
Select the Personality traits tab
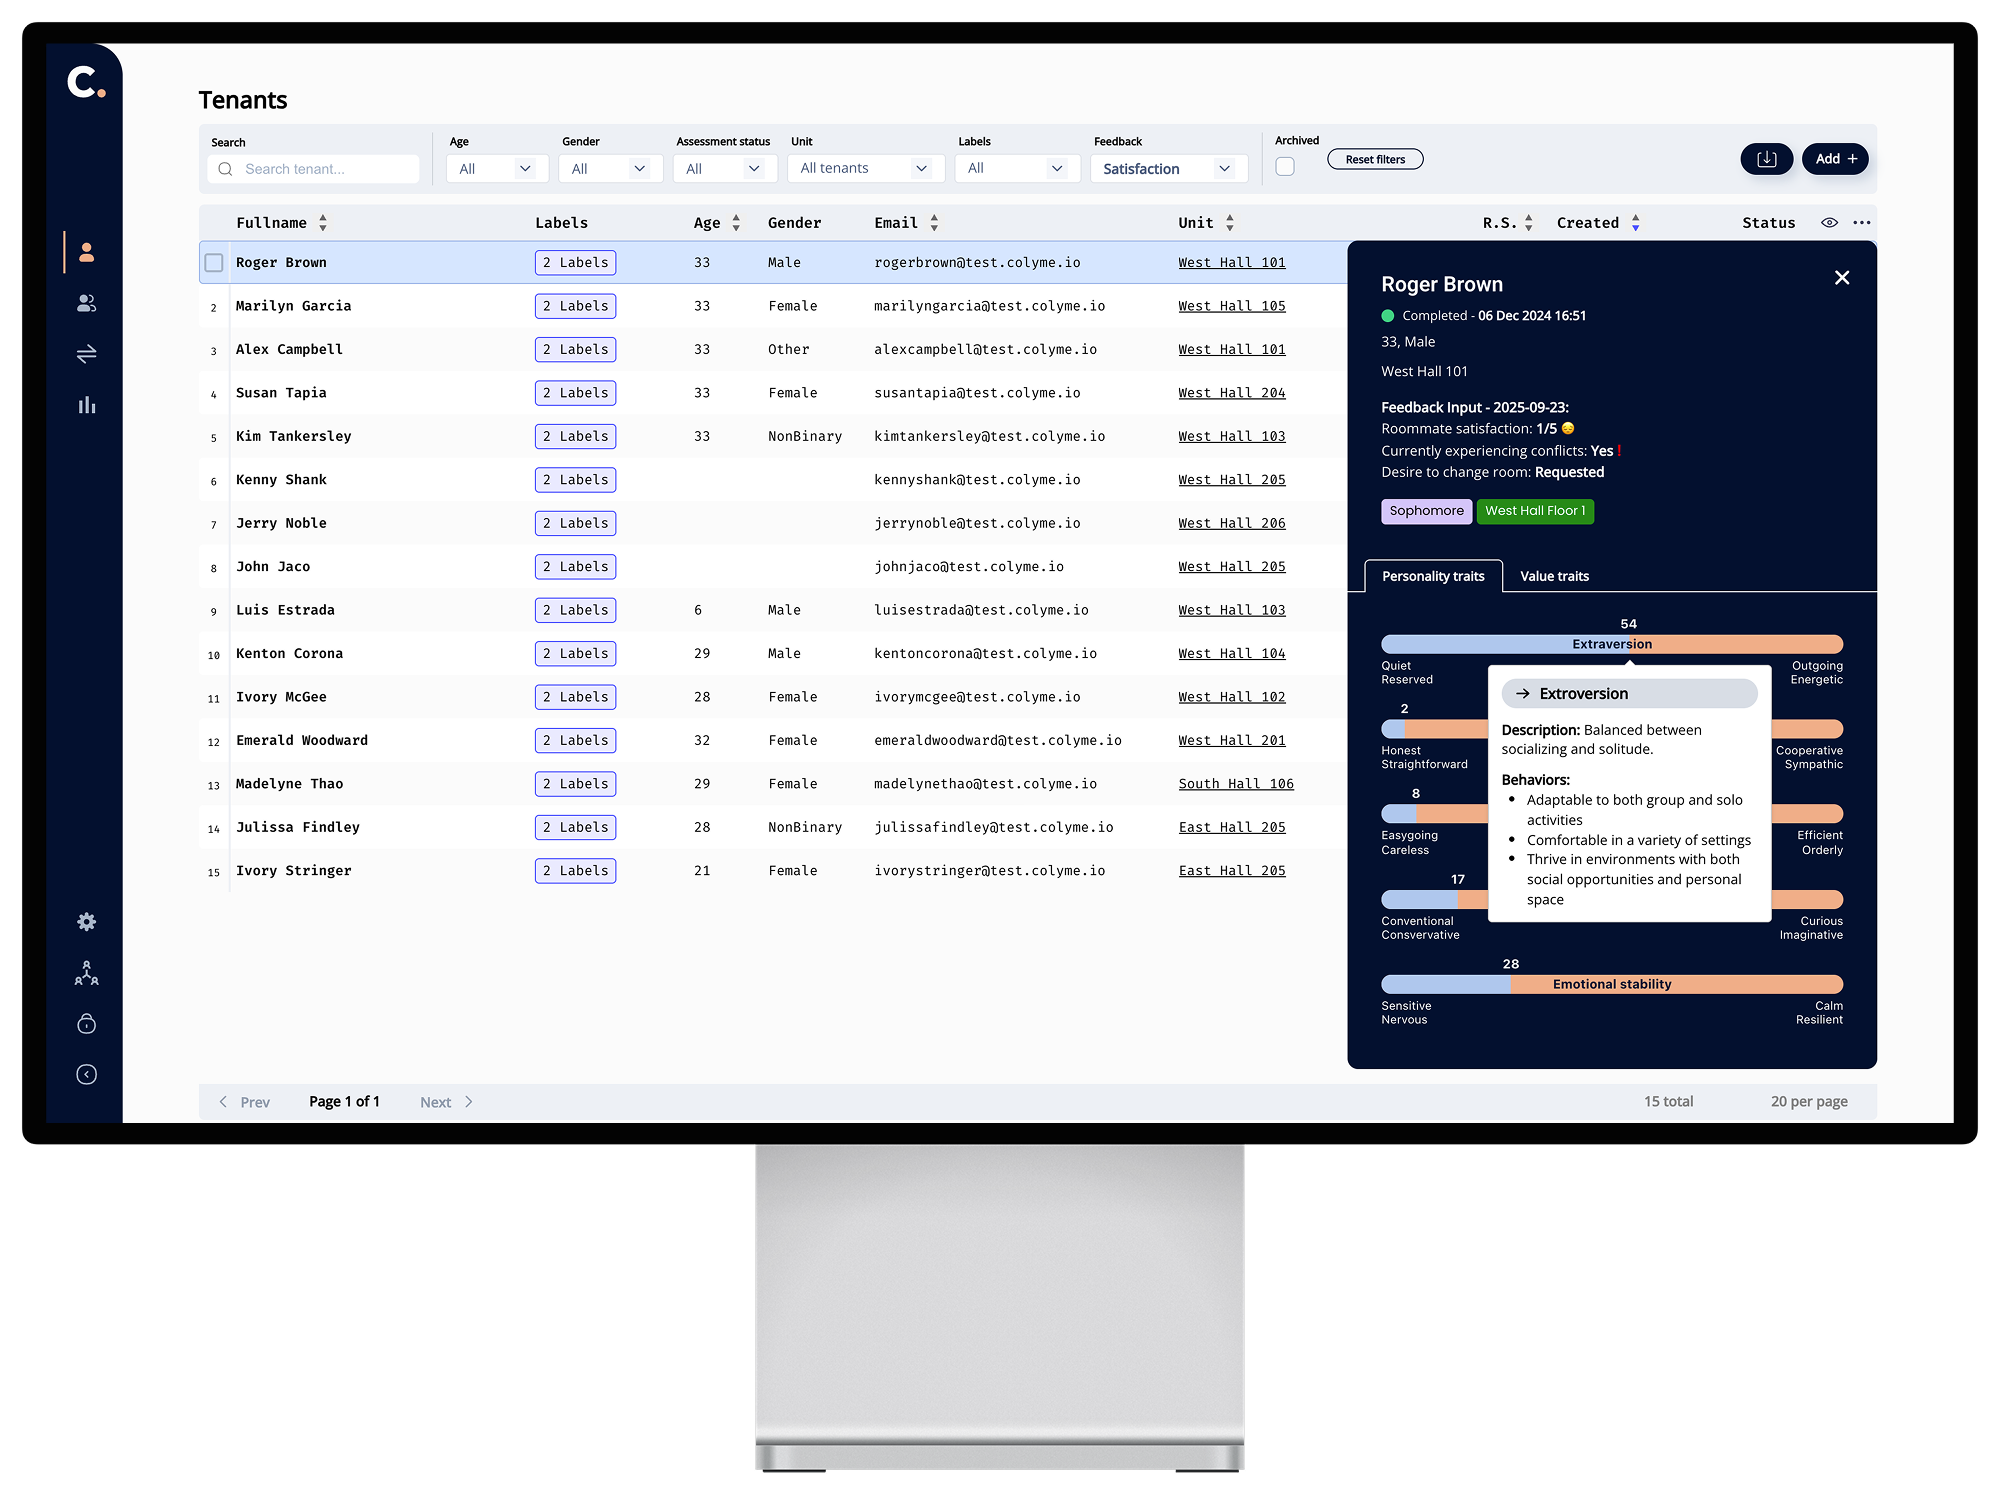(x=1433, y=576)
